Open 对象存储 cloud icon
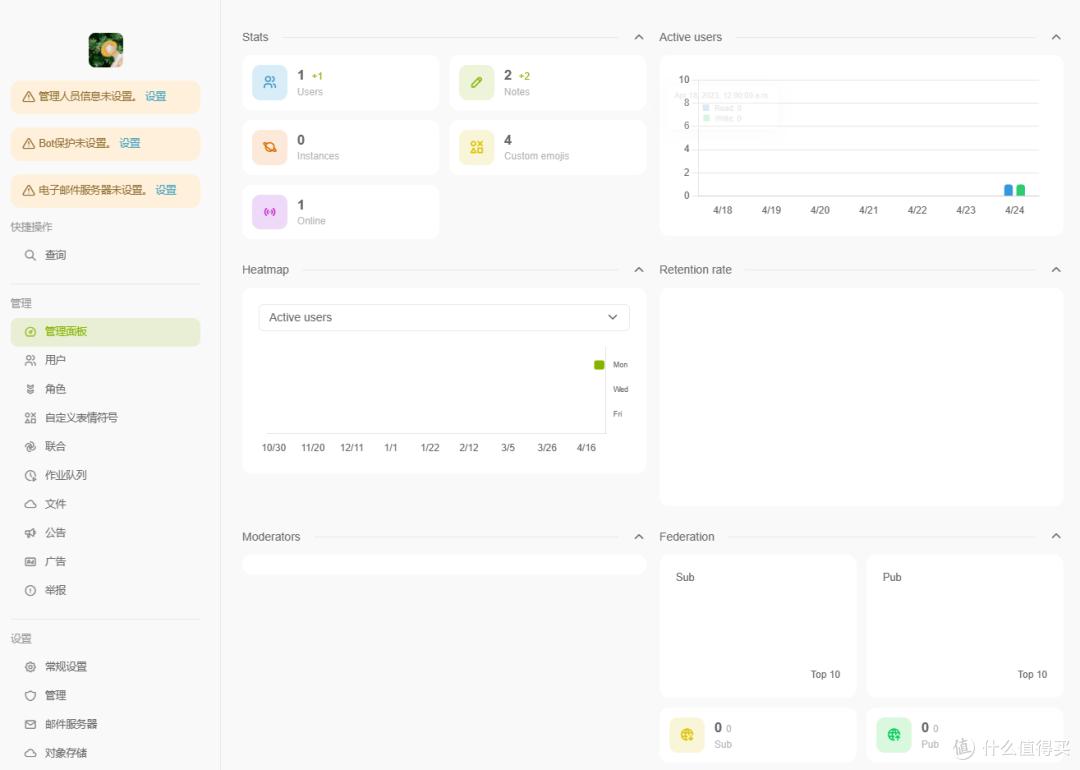Screen dimensions: 1080x770 pos(30,753)
